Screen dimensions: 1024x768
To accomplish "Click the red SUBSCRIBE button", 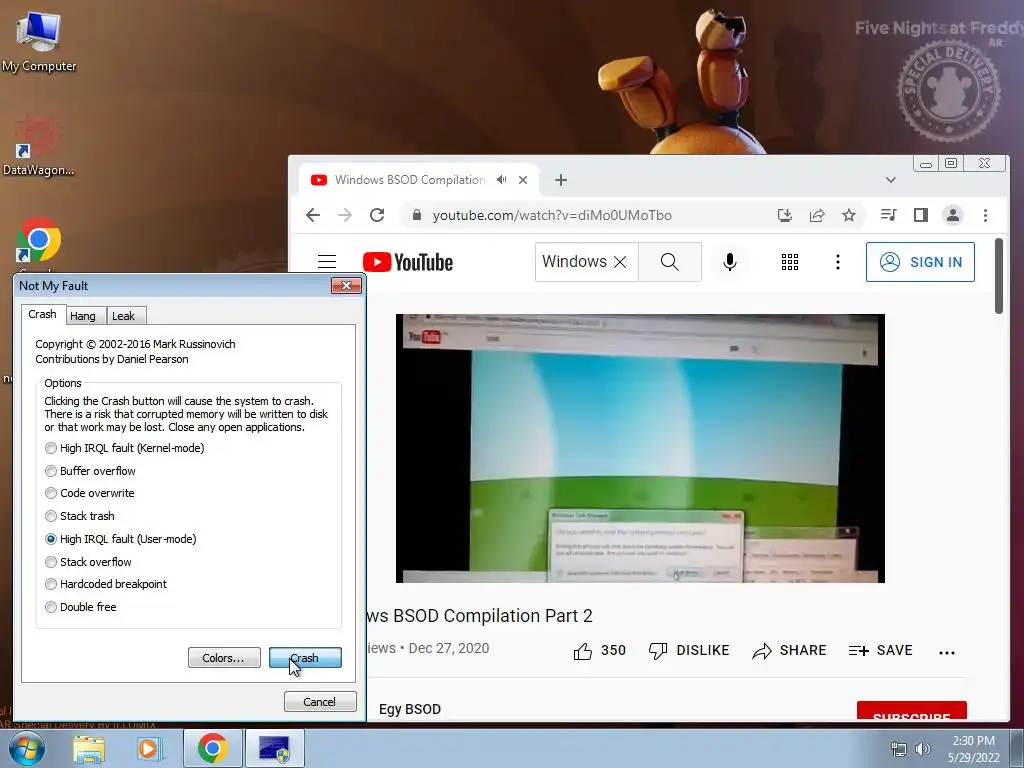I will tap(912, 712).
